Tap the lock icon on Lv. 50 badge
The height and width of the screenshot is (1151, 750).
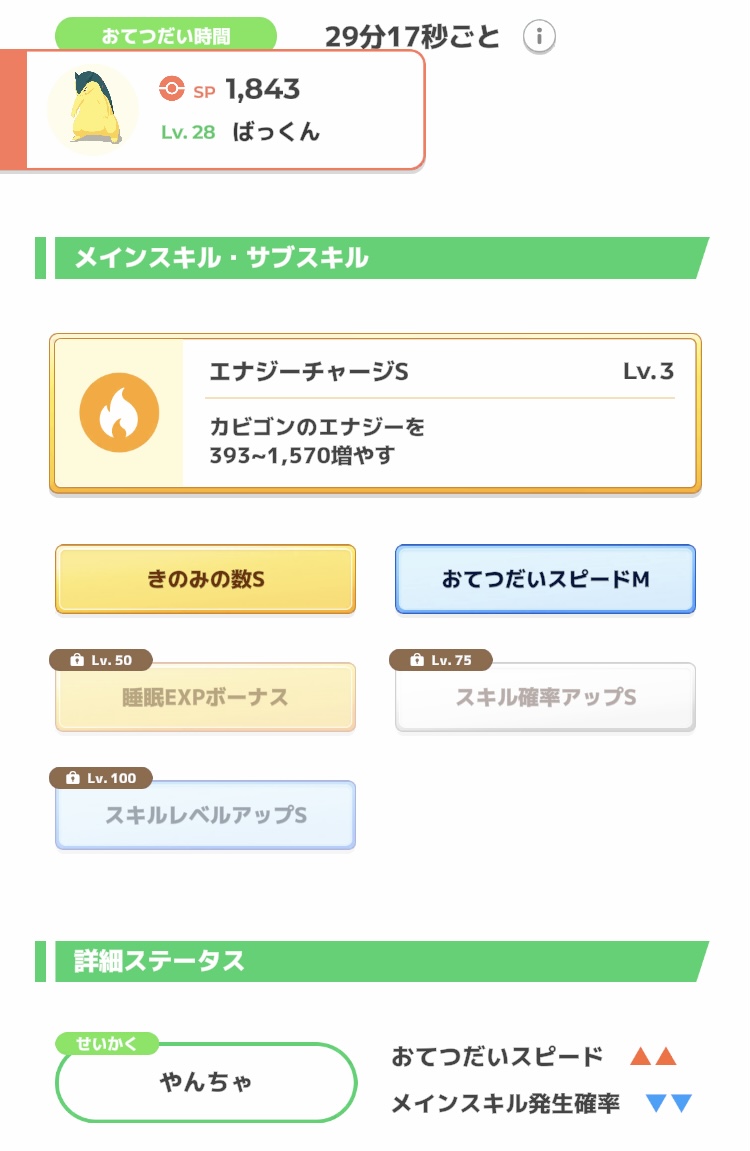point(76,660)
